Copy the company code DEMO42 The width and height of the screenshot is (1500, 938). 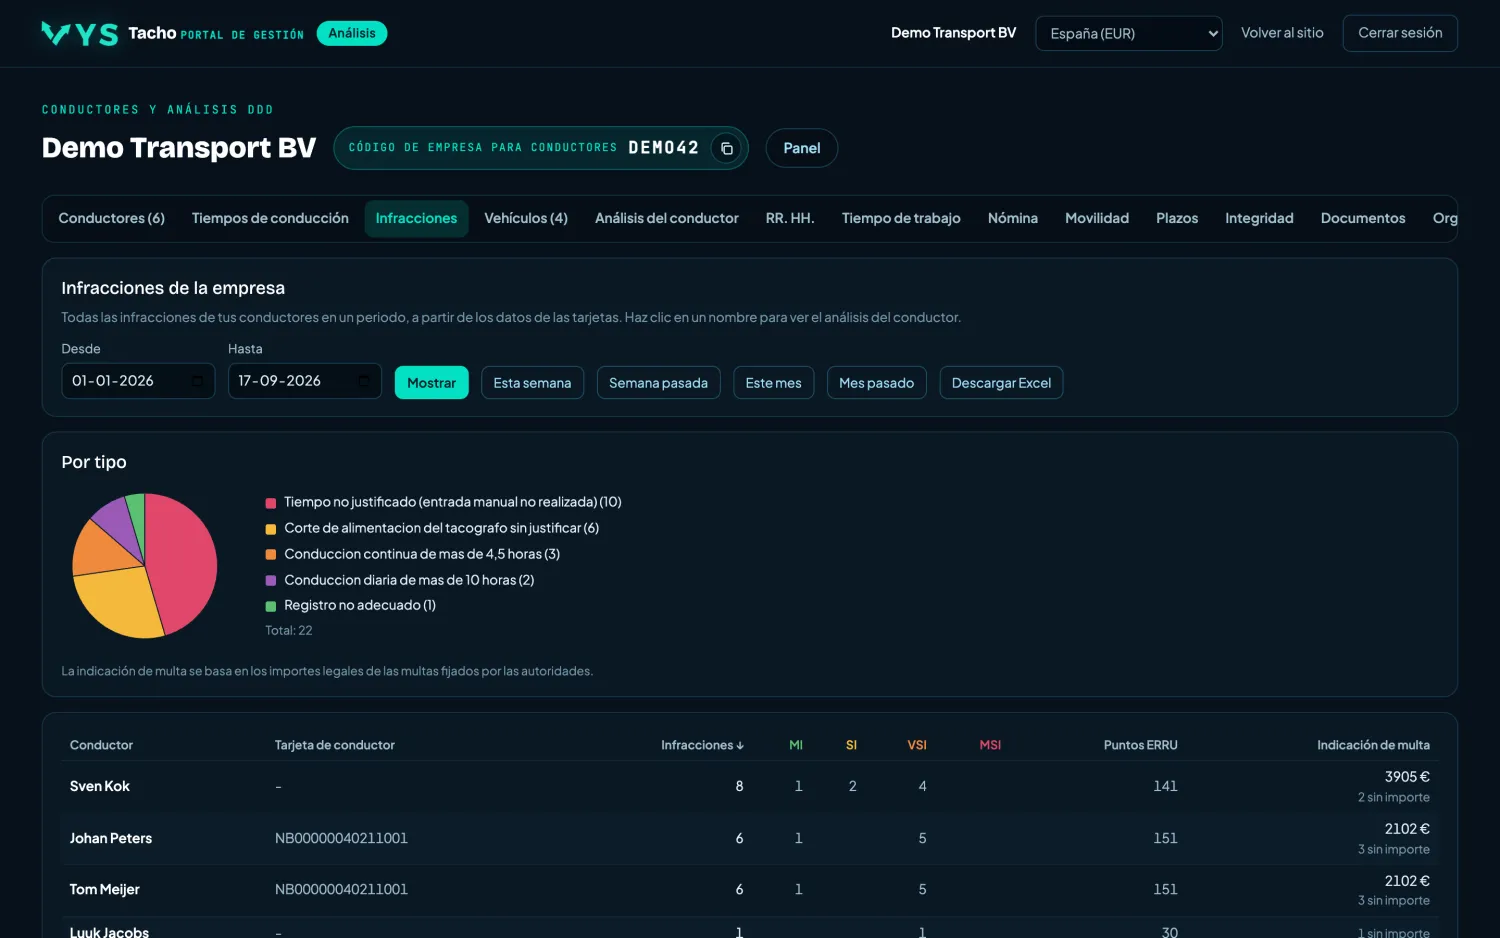tap(727, 148)
